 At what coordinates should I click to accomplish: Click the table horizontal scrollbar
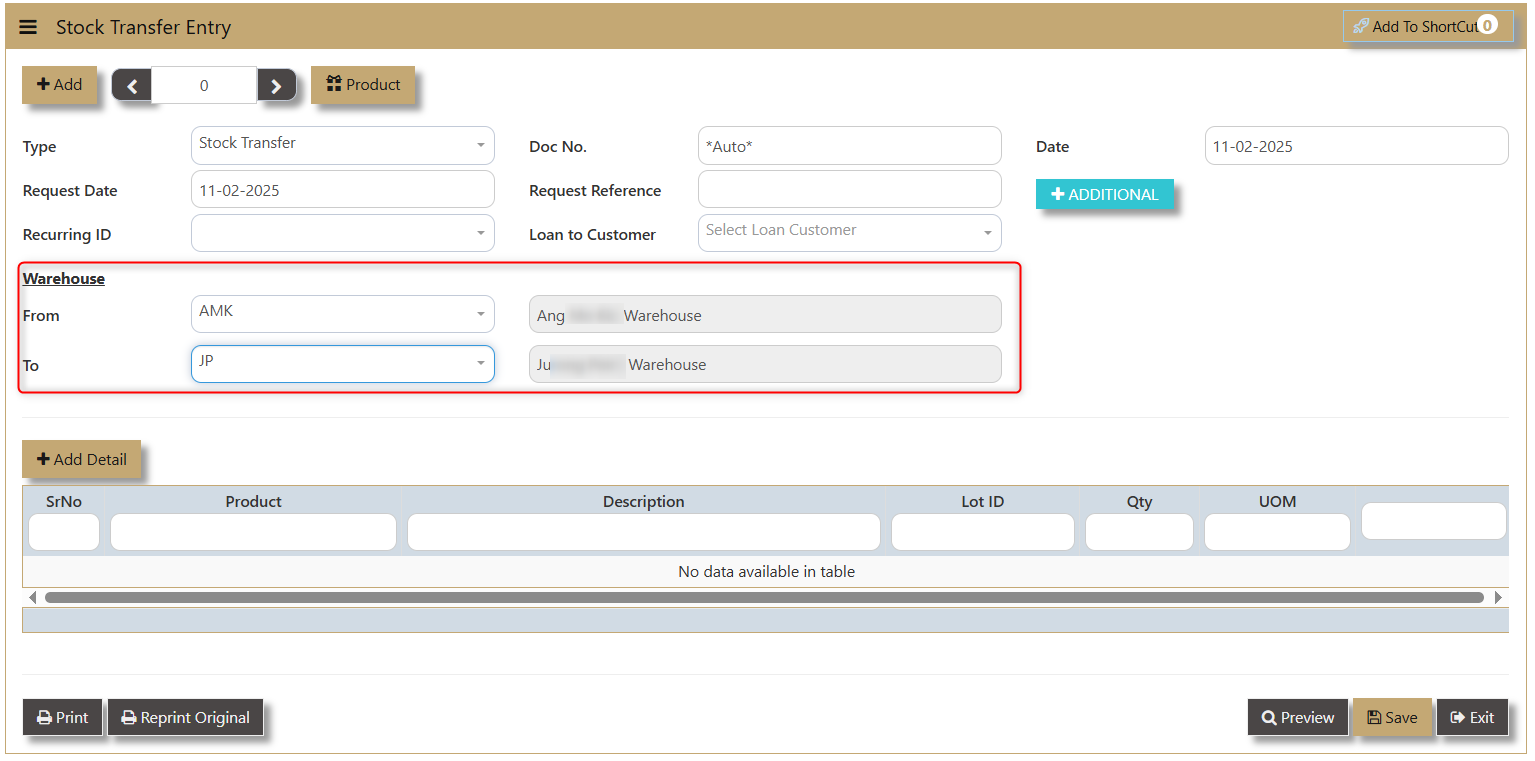(x=764, y=597)
